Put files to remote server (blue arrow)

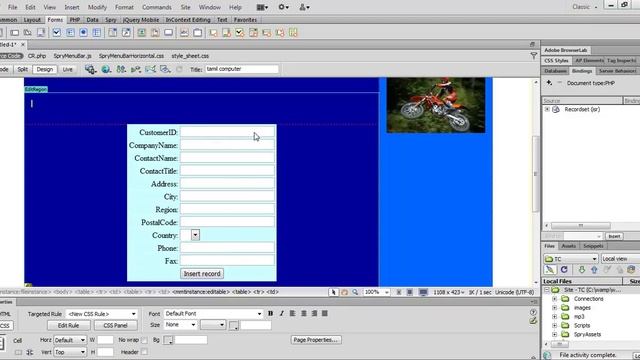(x=594, y=270)
